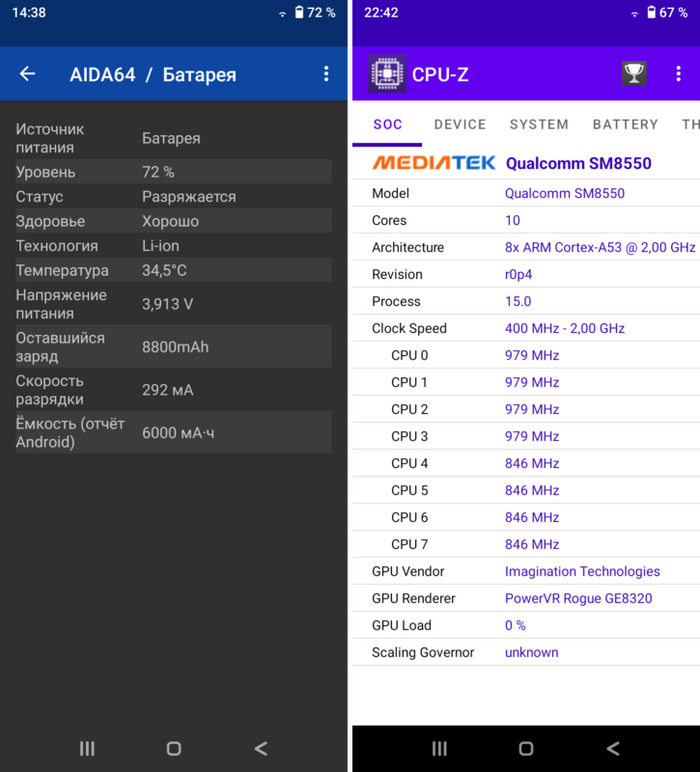The height and width of the screenshot is (772, 700).
Task: Tap battery icon showing 72 % in status bar
Action: pos(299,12)
